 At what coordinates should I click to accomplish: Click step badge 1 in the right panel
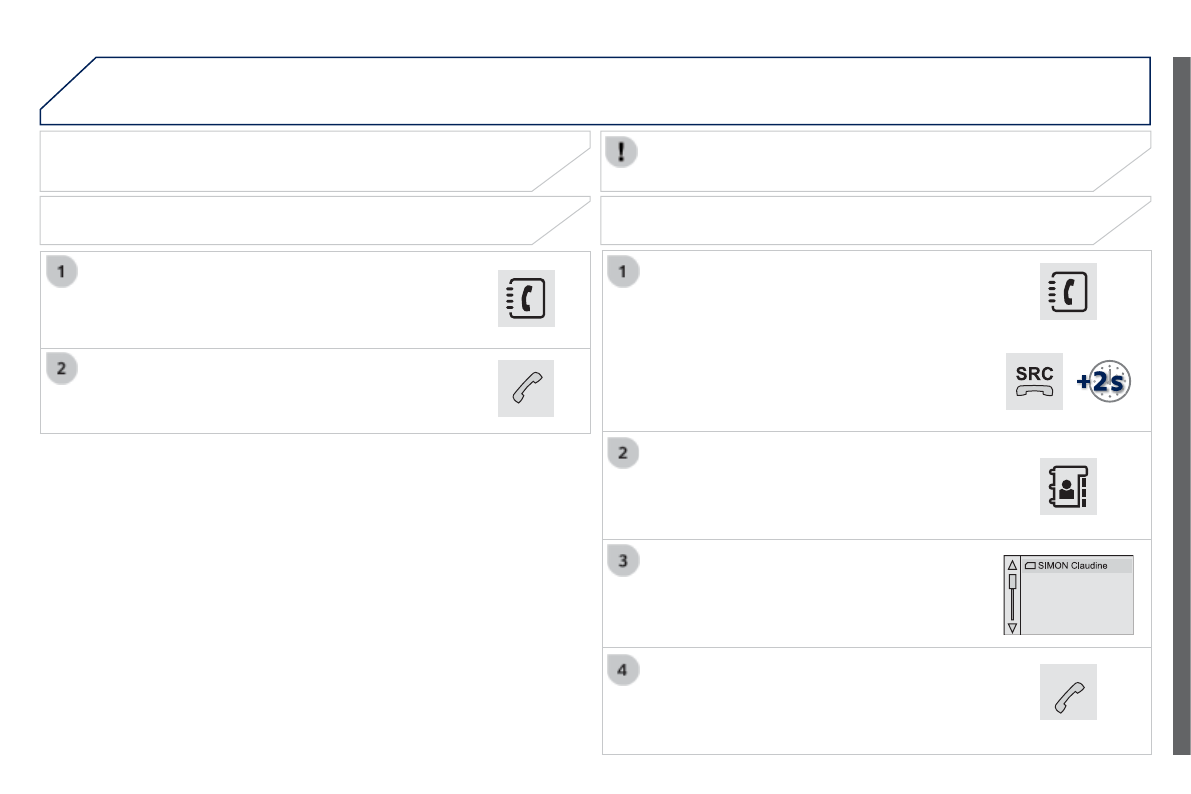pyautogui.click(x=624, y=271)
